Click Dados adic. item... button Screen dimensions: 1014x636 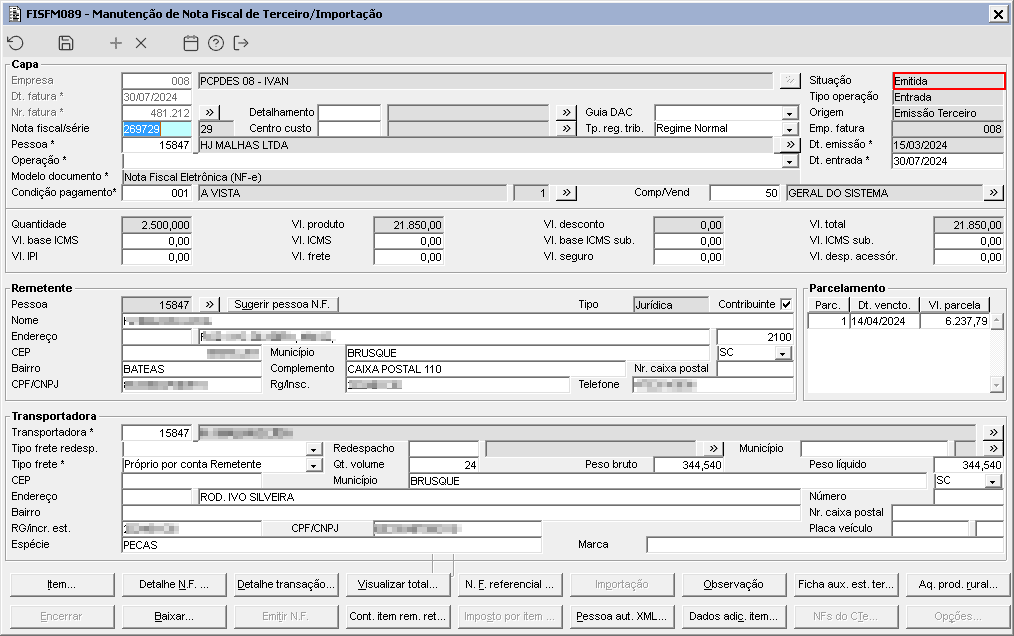[x=734, y=617]
